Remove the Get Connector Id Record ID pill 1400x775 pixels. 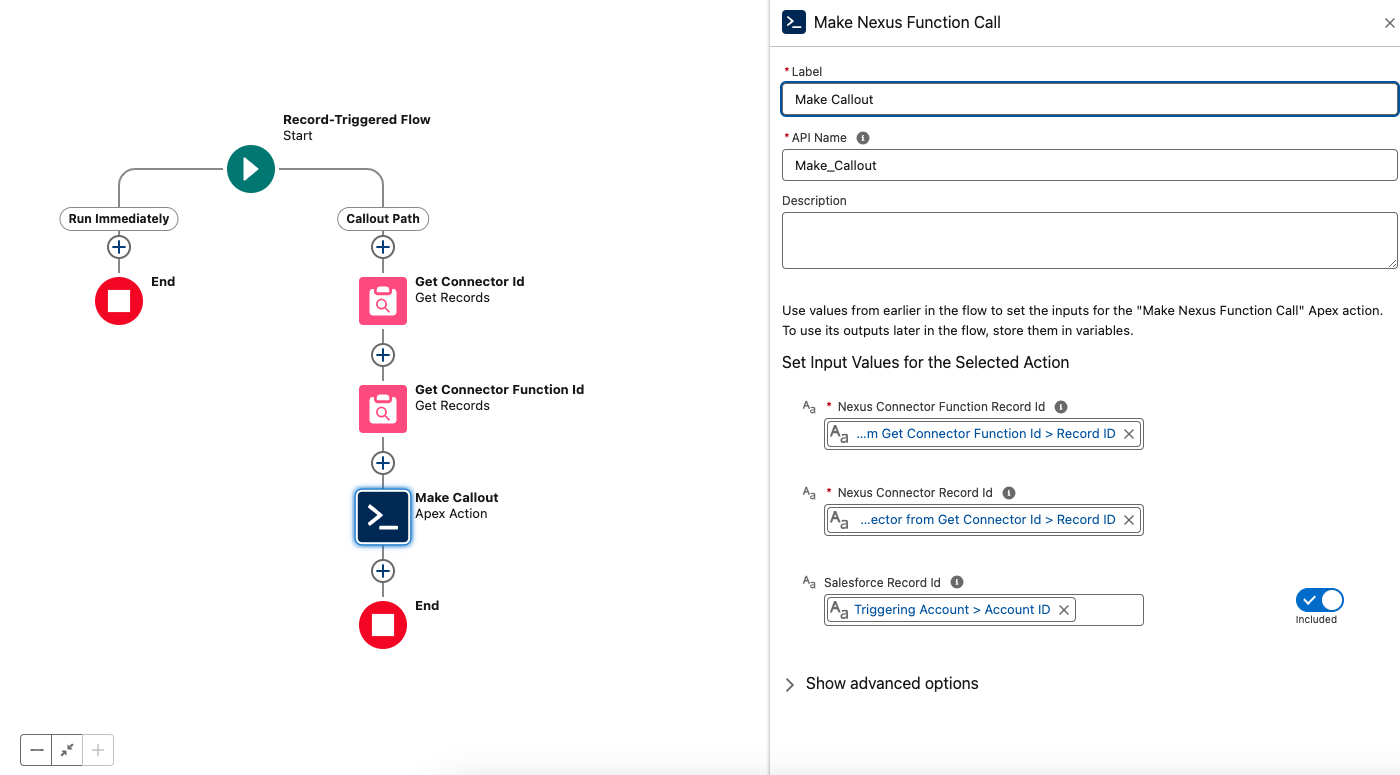[1129, 520]
